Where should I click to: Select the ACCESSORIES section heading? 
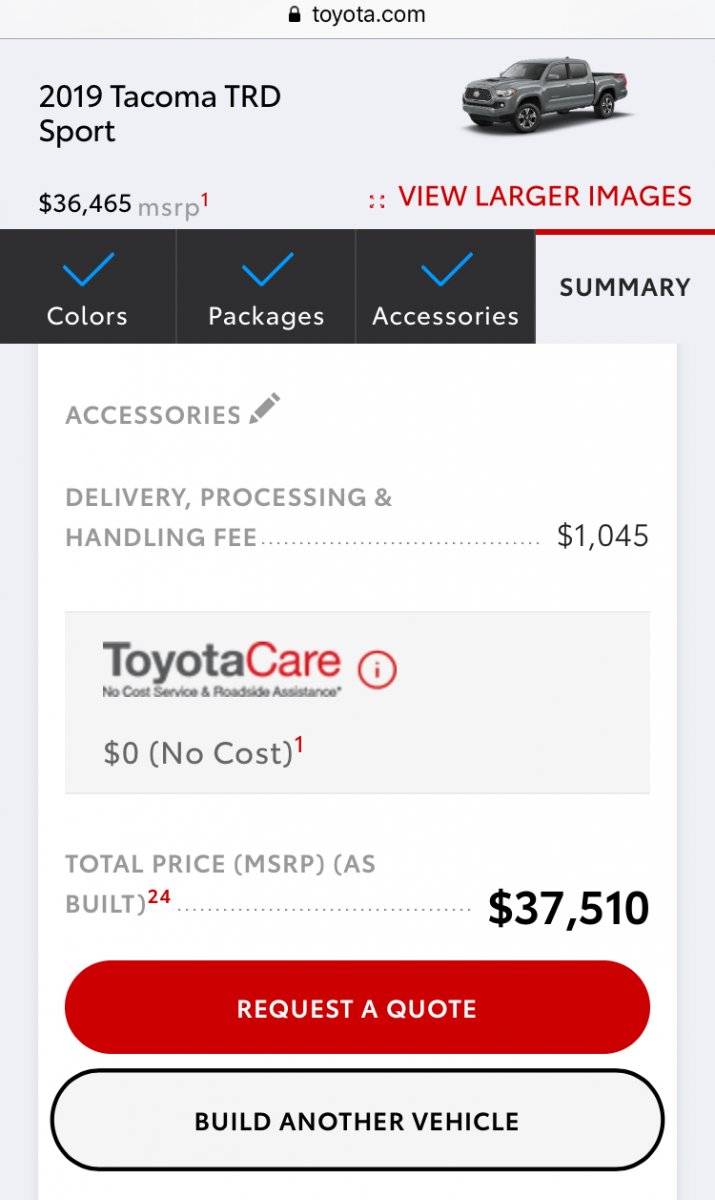point(153,415)
